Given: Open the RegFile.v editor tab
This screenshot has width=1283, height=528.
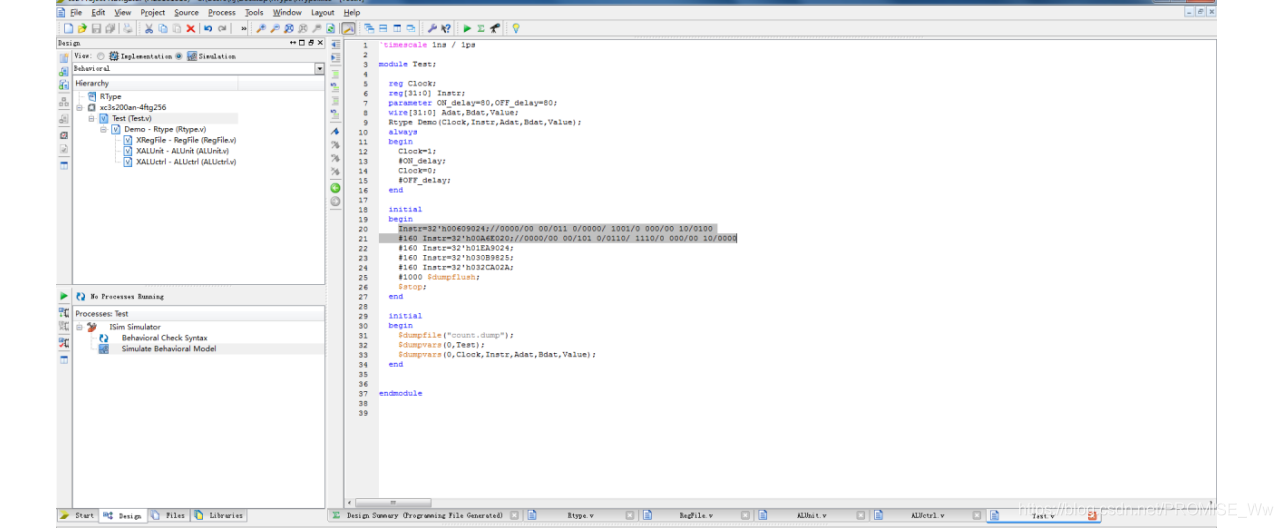Looking at the screenshot, I should click(x=695, y=515).
